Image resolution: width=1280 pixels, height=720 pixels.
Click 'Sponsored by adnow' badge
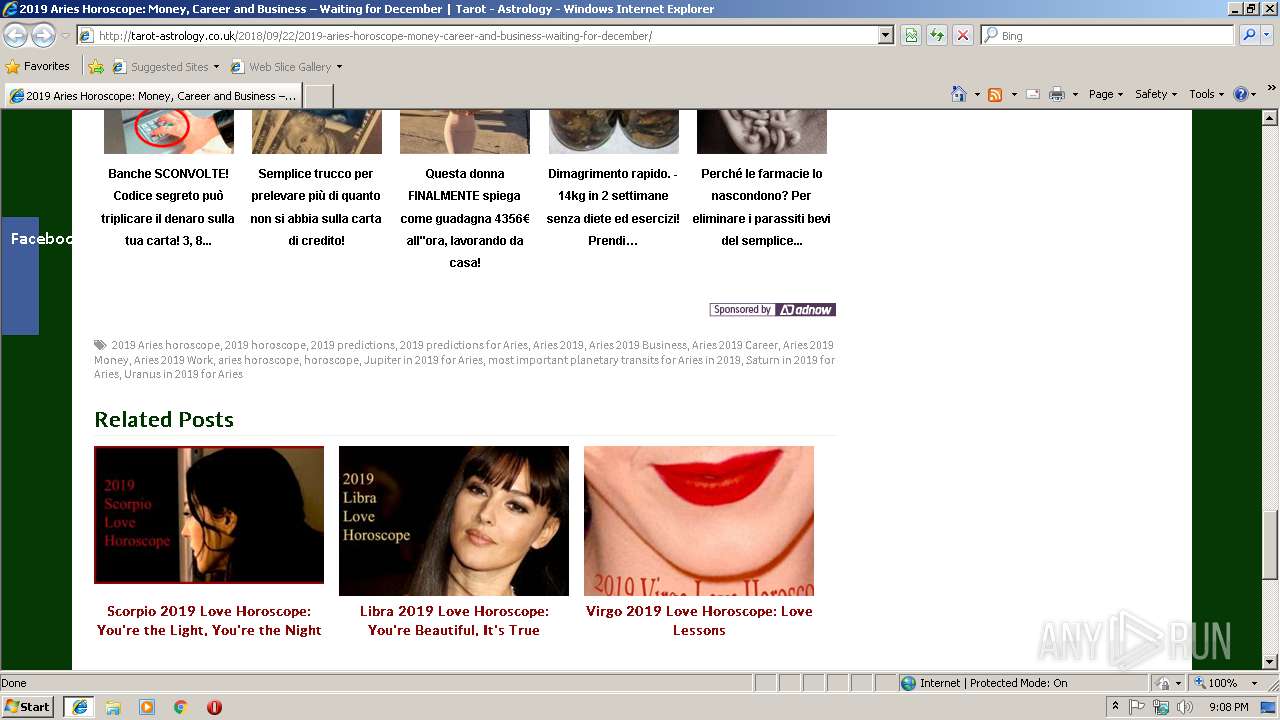tap(772, 310)
